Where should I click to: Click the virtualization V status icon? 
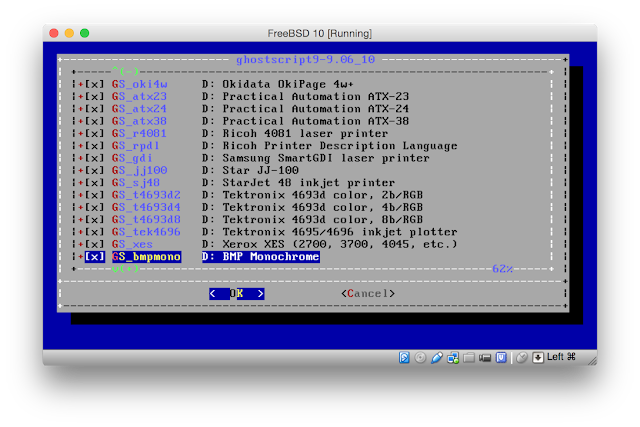tap(501, 358)
